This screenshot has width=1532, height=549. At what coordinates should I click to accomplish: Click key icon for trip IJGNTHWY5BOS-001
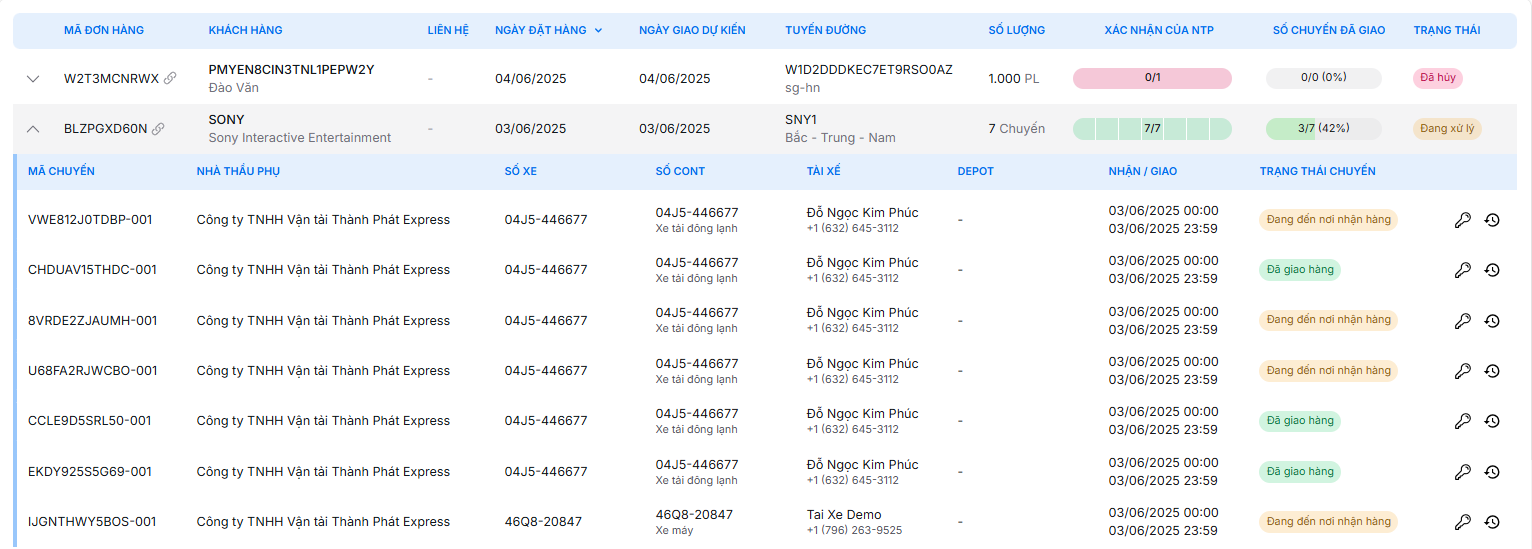(x=1462, y=522)
